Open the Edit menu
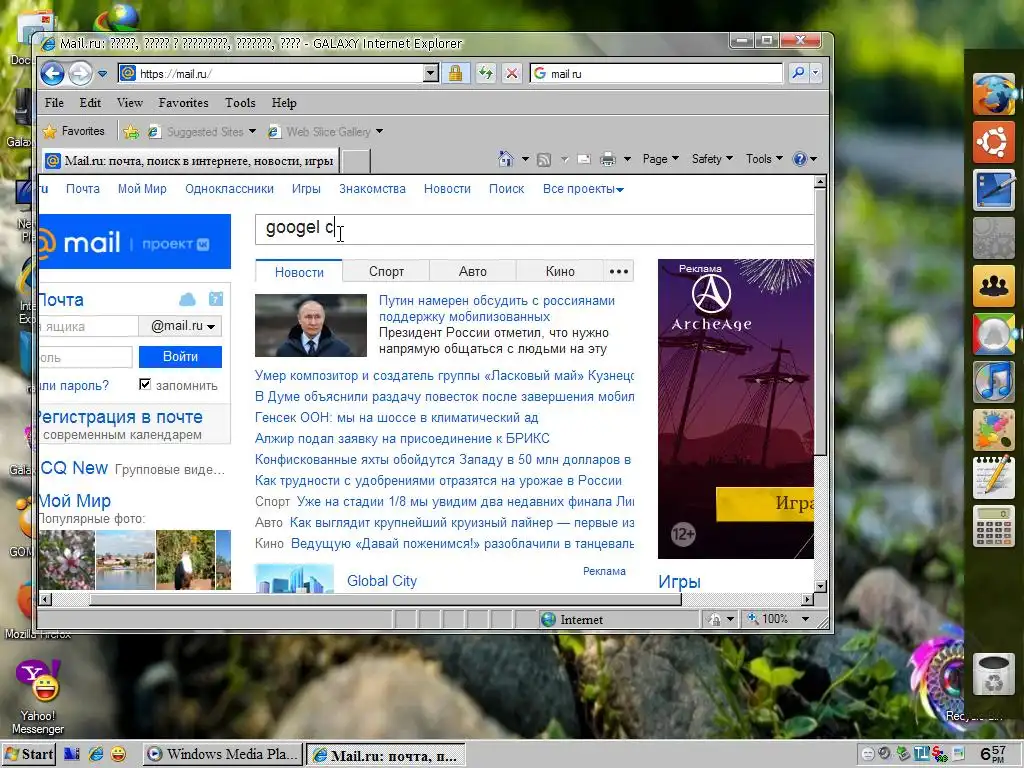The image size is (1024, 768). click(90, 103)
